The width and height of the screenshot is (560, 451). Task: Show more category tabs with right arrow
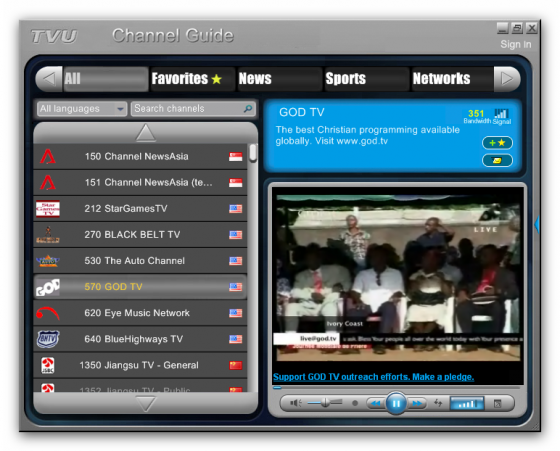tap(507, 79)
